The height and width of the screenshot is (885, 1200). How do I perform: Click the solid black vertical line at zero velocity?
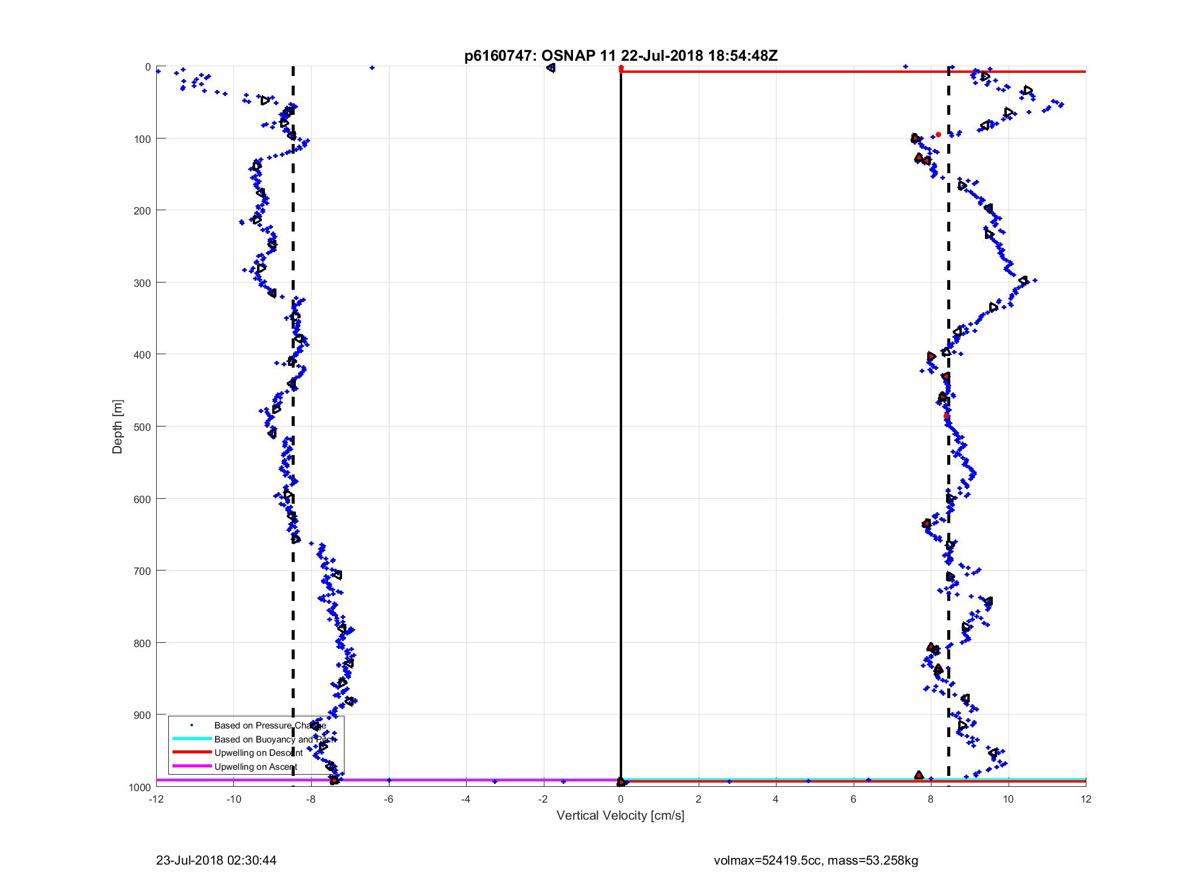[621, 426]
